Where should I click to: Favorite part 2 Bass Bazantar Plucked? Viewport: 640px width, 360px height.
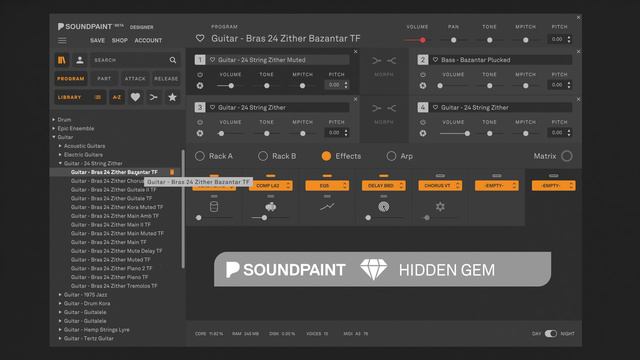(435, 60)
